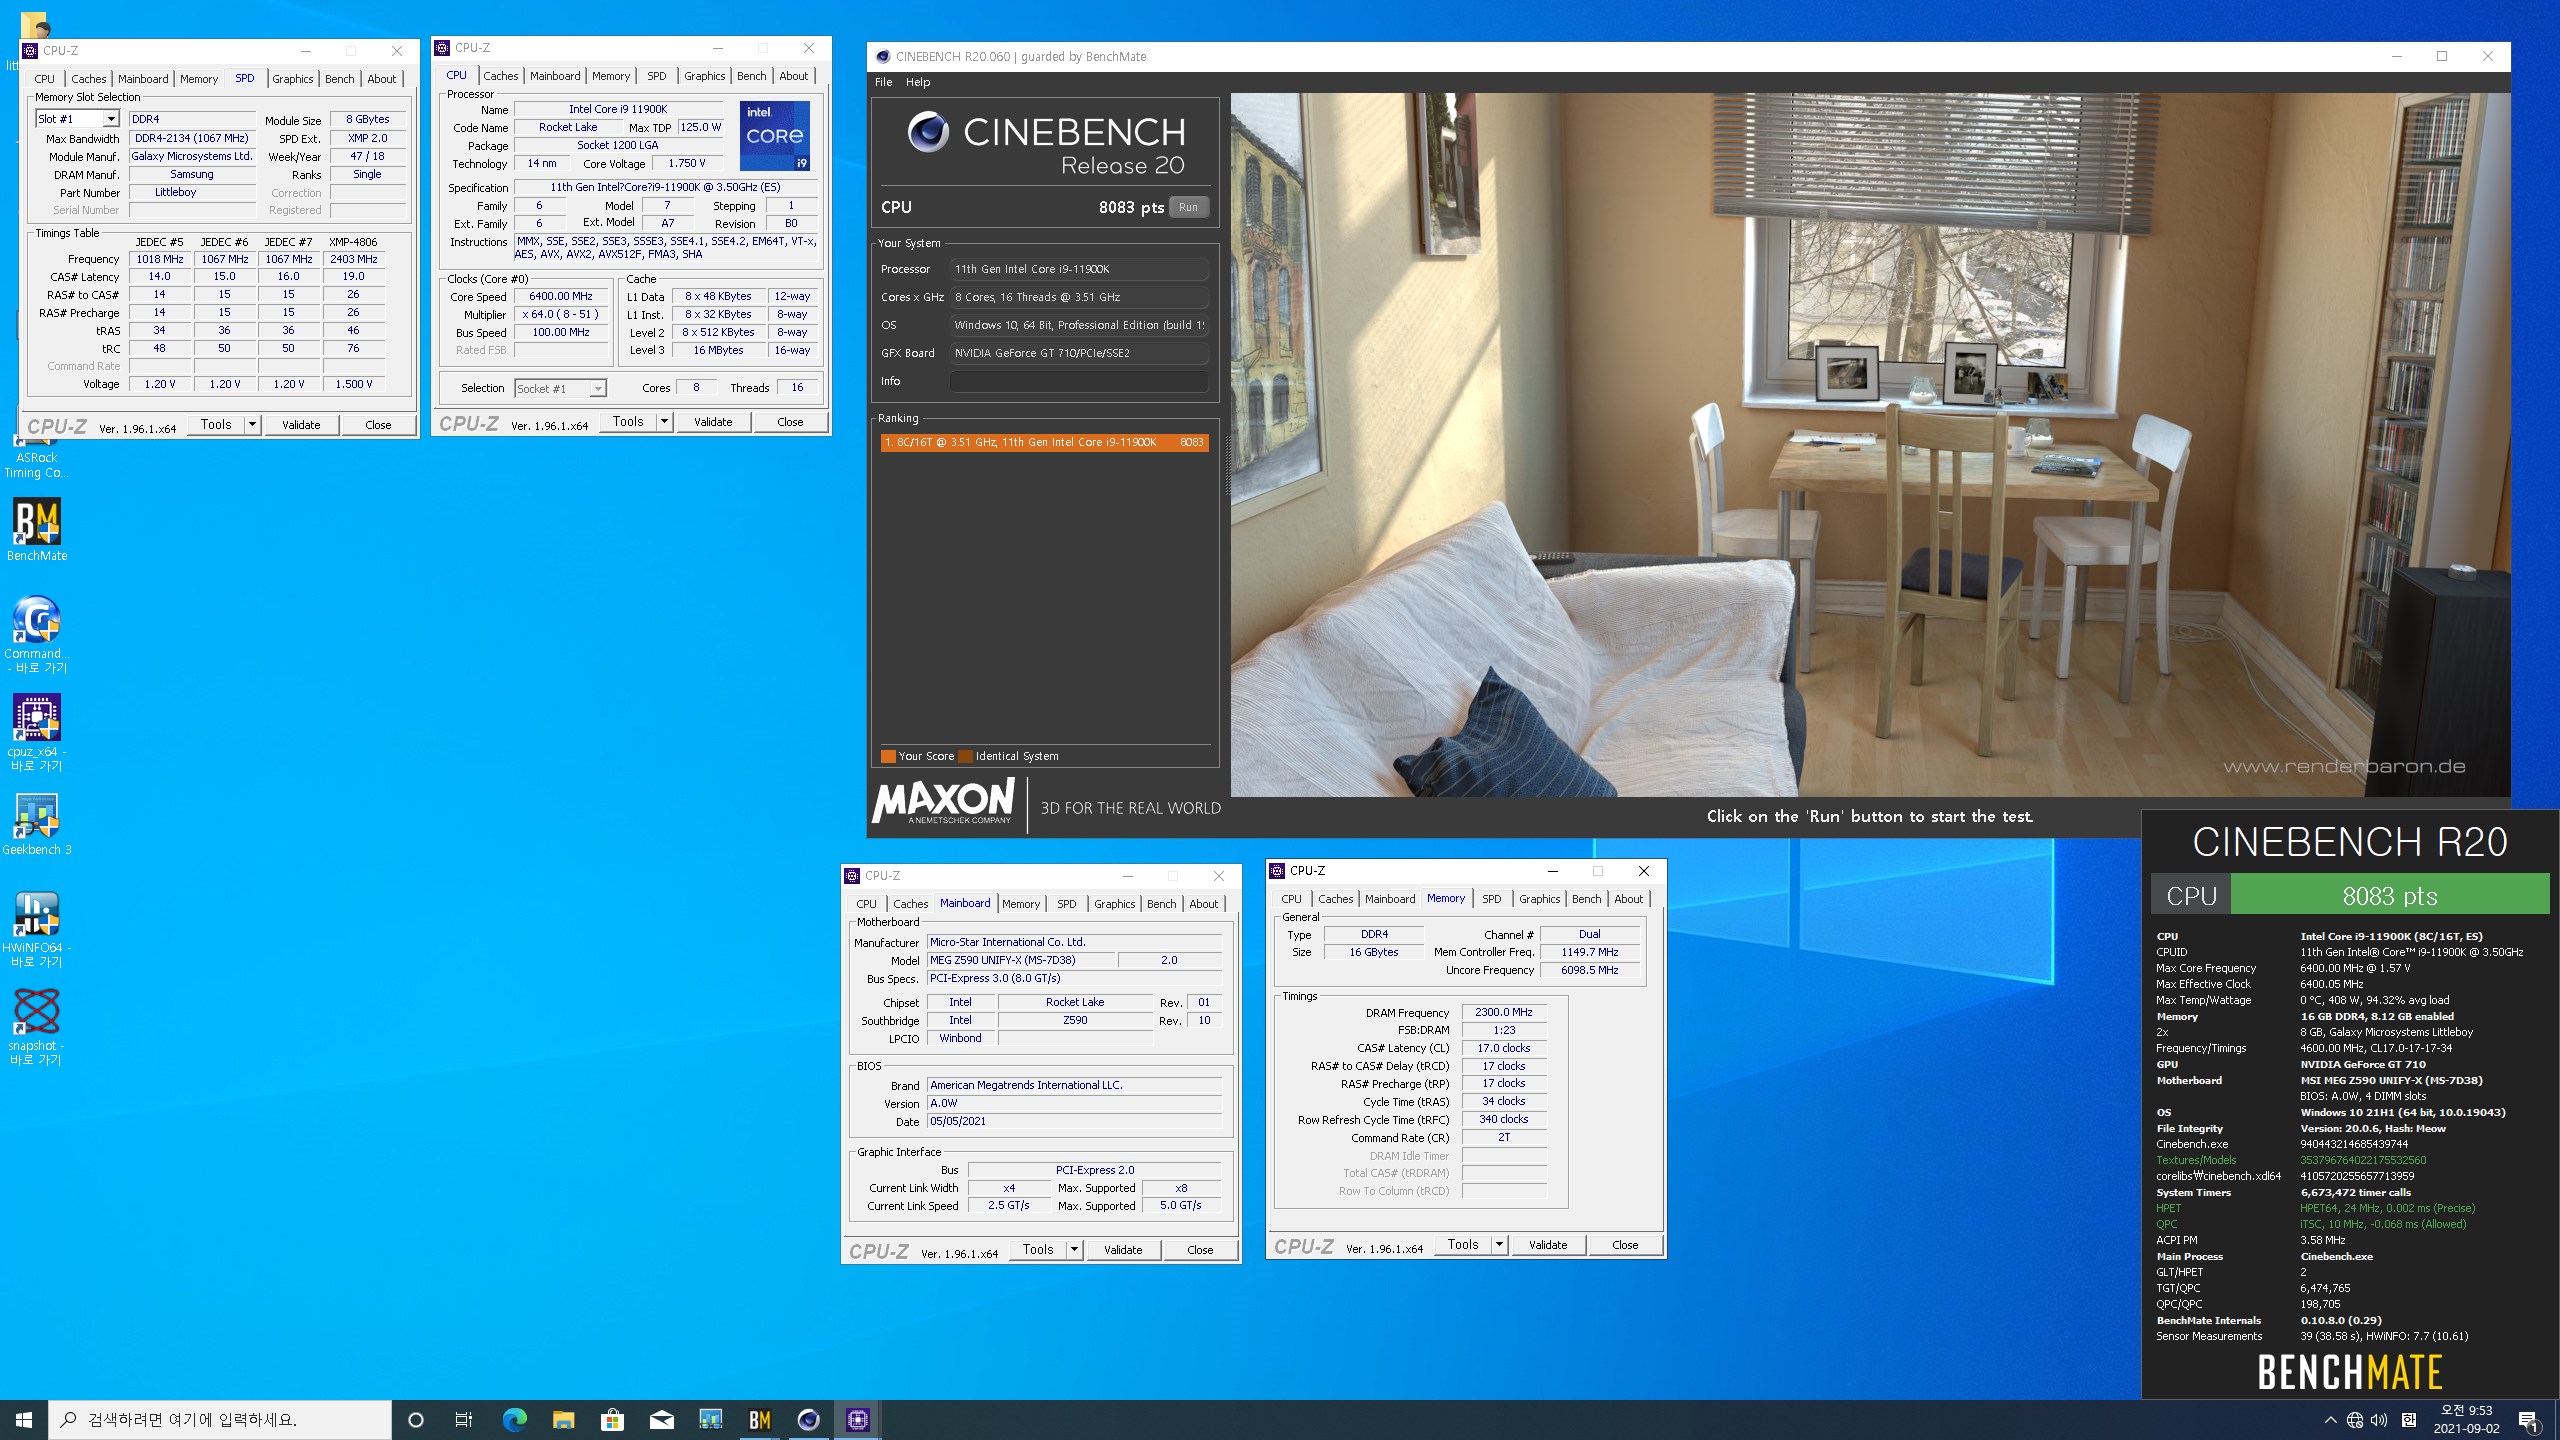Click MEG Z590 UNIFY-X model field
This screenshot has height=1440, width=2560.
coord(1020,960)
